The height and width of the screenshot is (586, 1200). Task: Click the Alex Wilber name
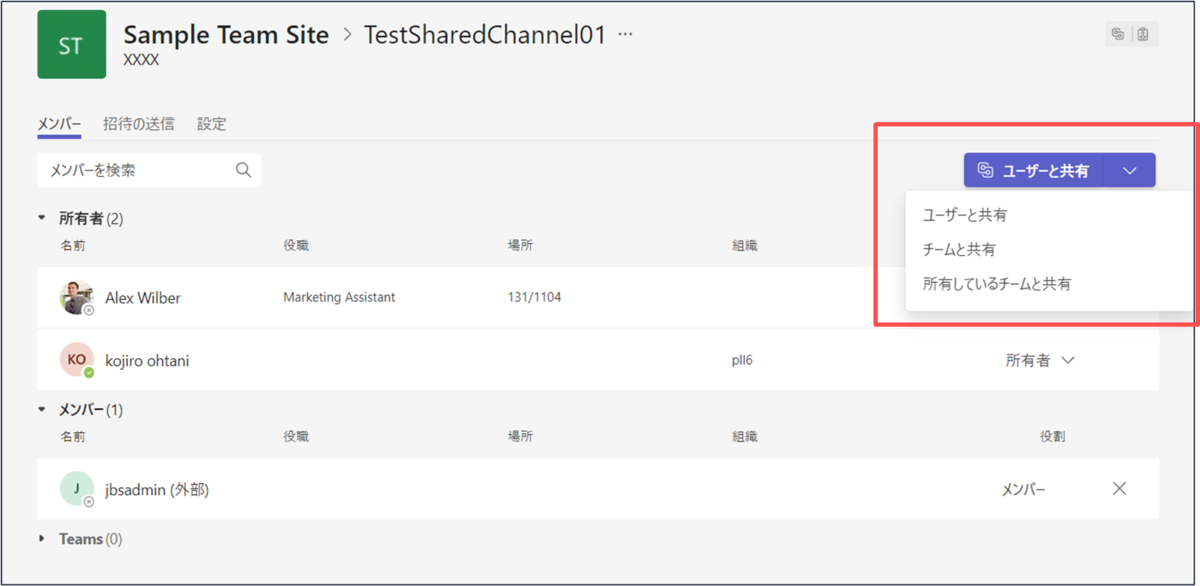pyautogui.click(x=143, y=298)
